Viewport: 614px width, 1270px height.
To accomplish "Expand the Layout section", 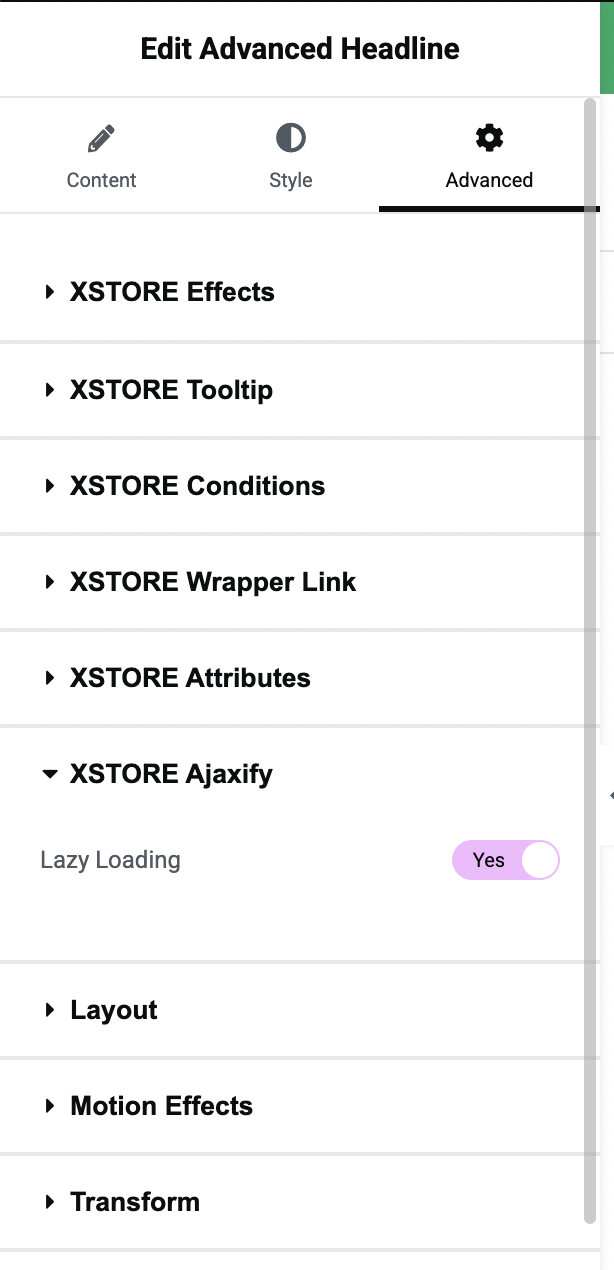I will coord(292,1010).
